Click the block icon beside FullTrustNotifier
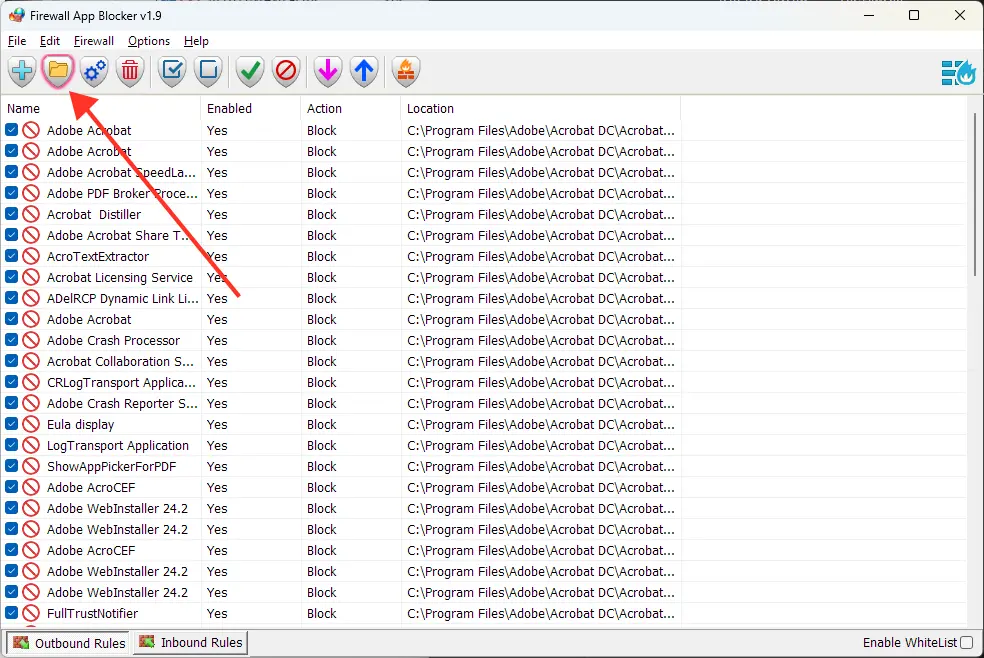Viewport: 984px width, 658px height. click(31, 613)
